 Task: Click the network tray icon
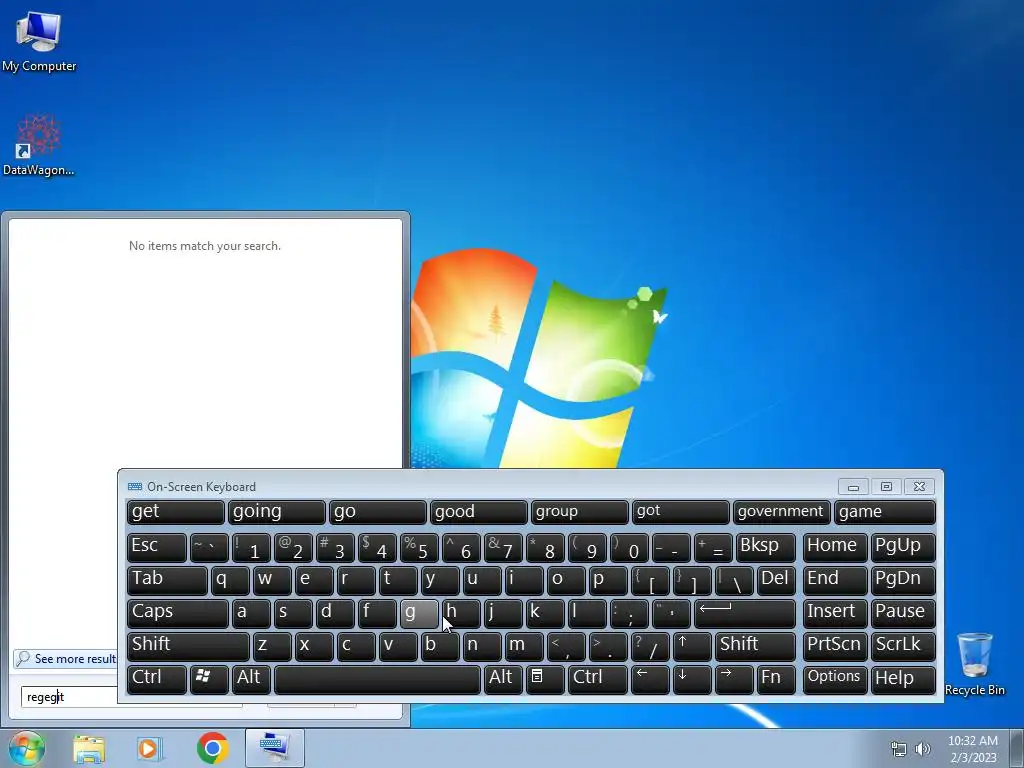(899, 749)
